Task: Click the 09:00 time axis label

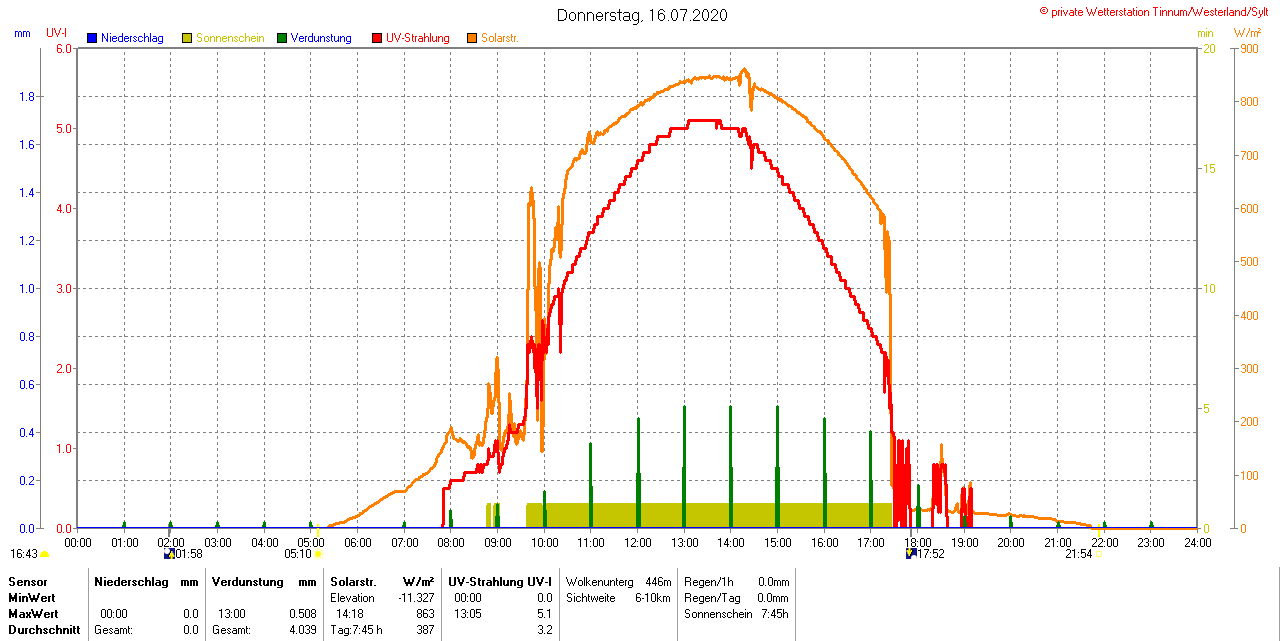Action: 498,542
